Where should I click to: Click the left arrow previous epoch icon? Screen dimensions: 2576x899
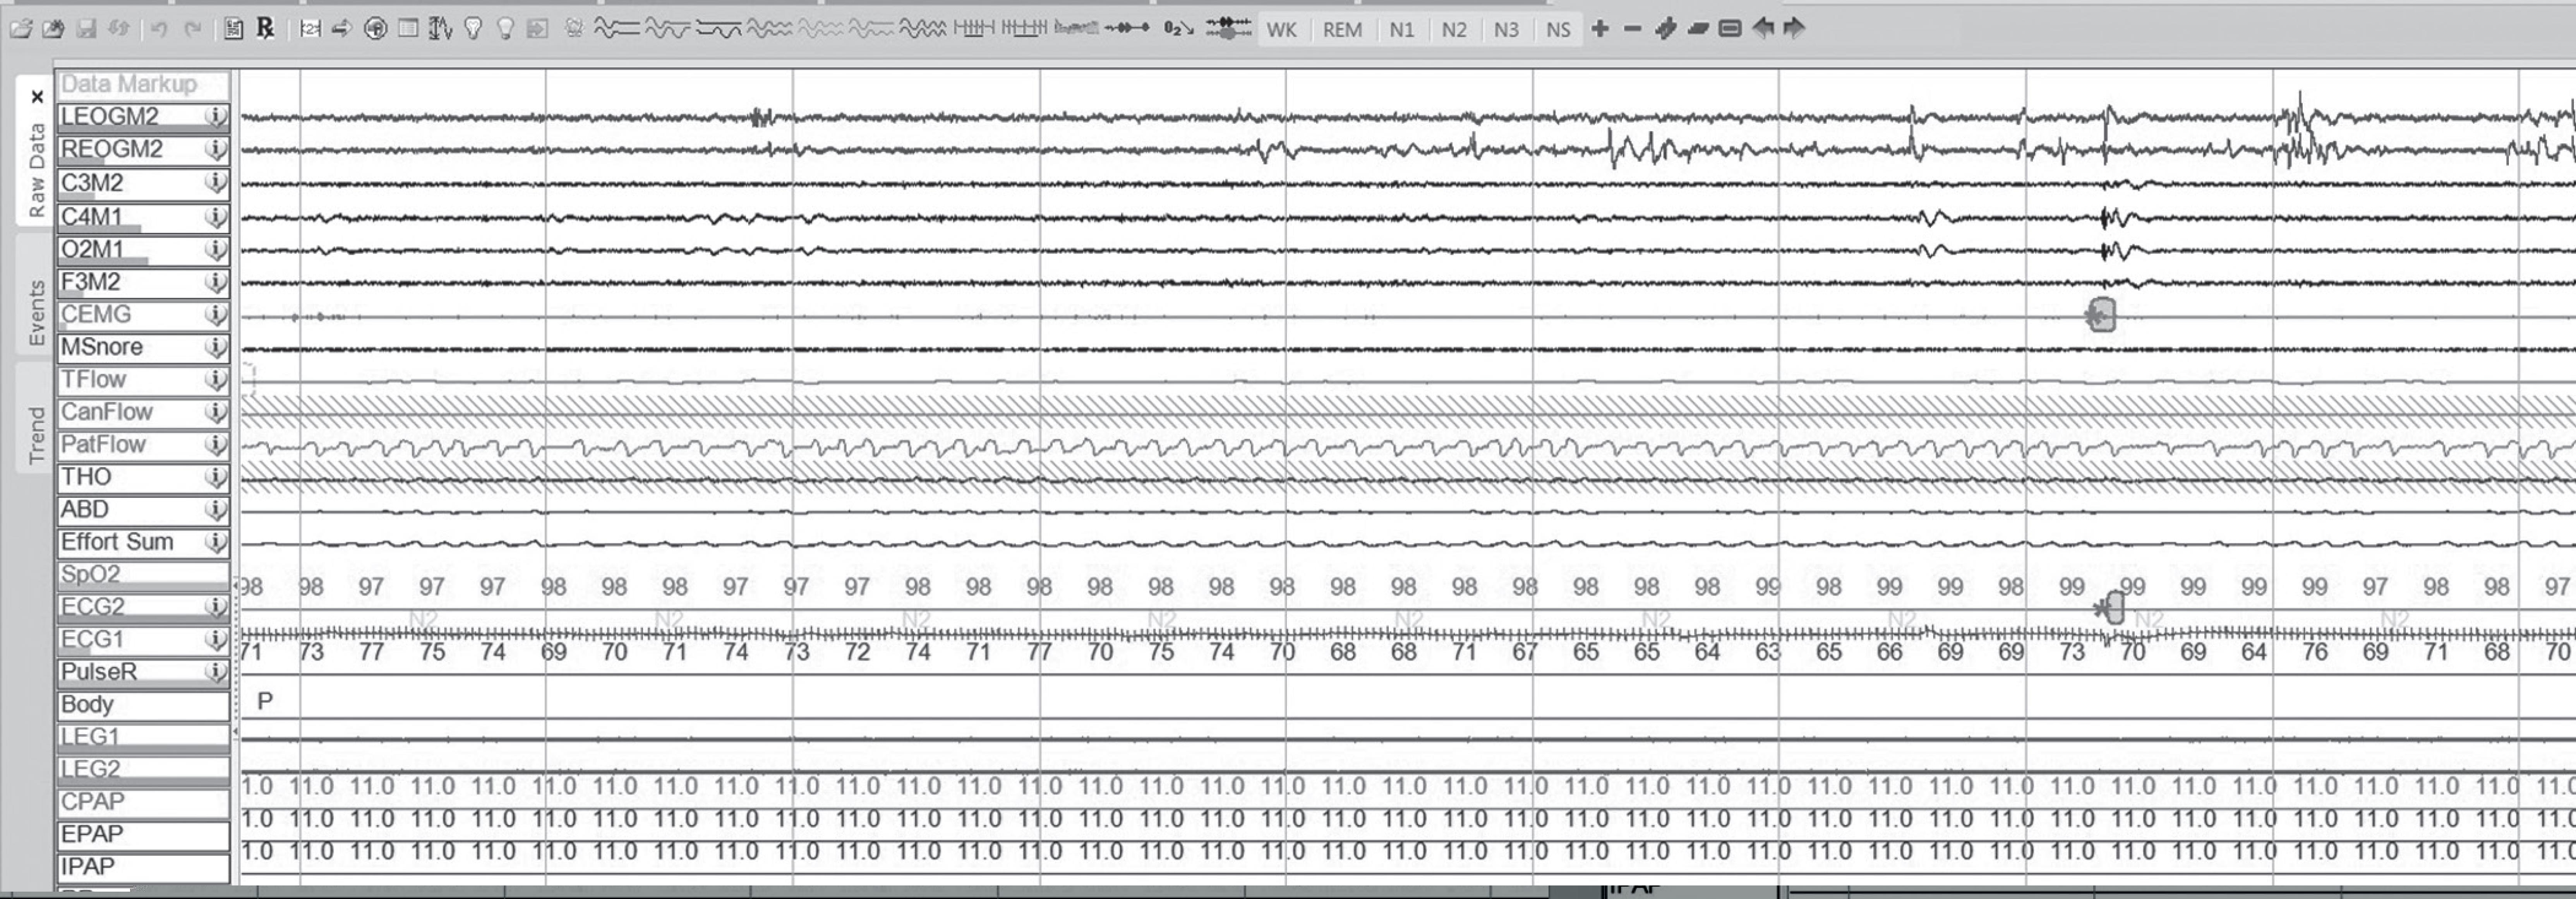(1763, 28)
